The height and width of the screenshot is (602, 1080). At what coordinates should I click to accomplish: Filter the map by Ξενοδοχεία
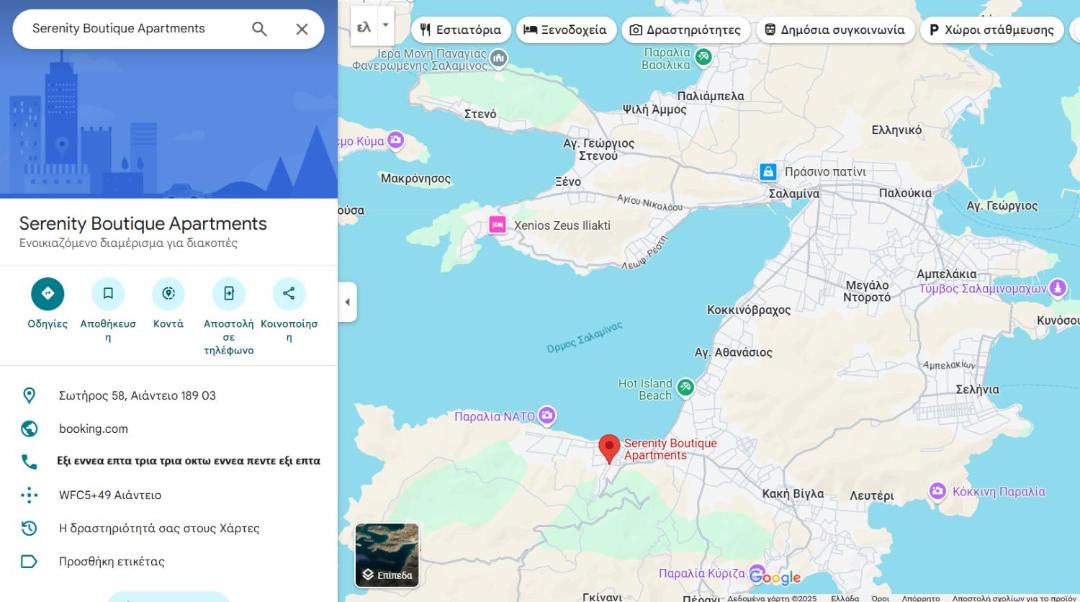(x=565, y=30)
